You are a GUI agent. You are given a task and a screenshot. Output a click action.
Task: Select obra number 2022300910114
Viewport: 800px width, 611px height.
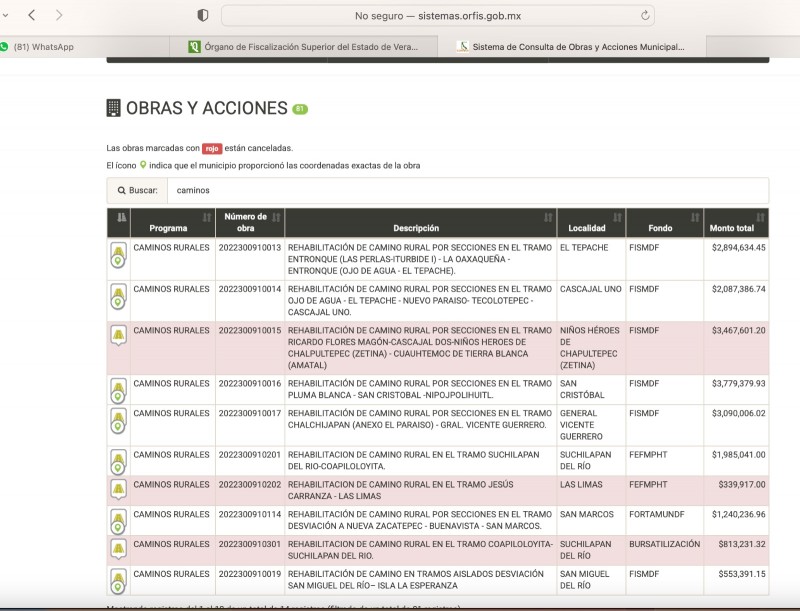coord(250,514)
